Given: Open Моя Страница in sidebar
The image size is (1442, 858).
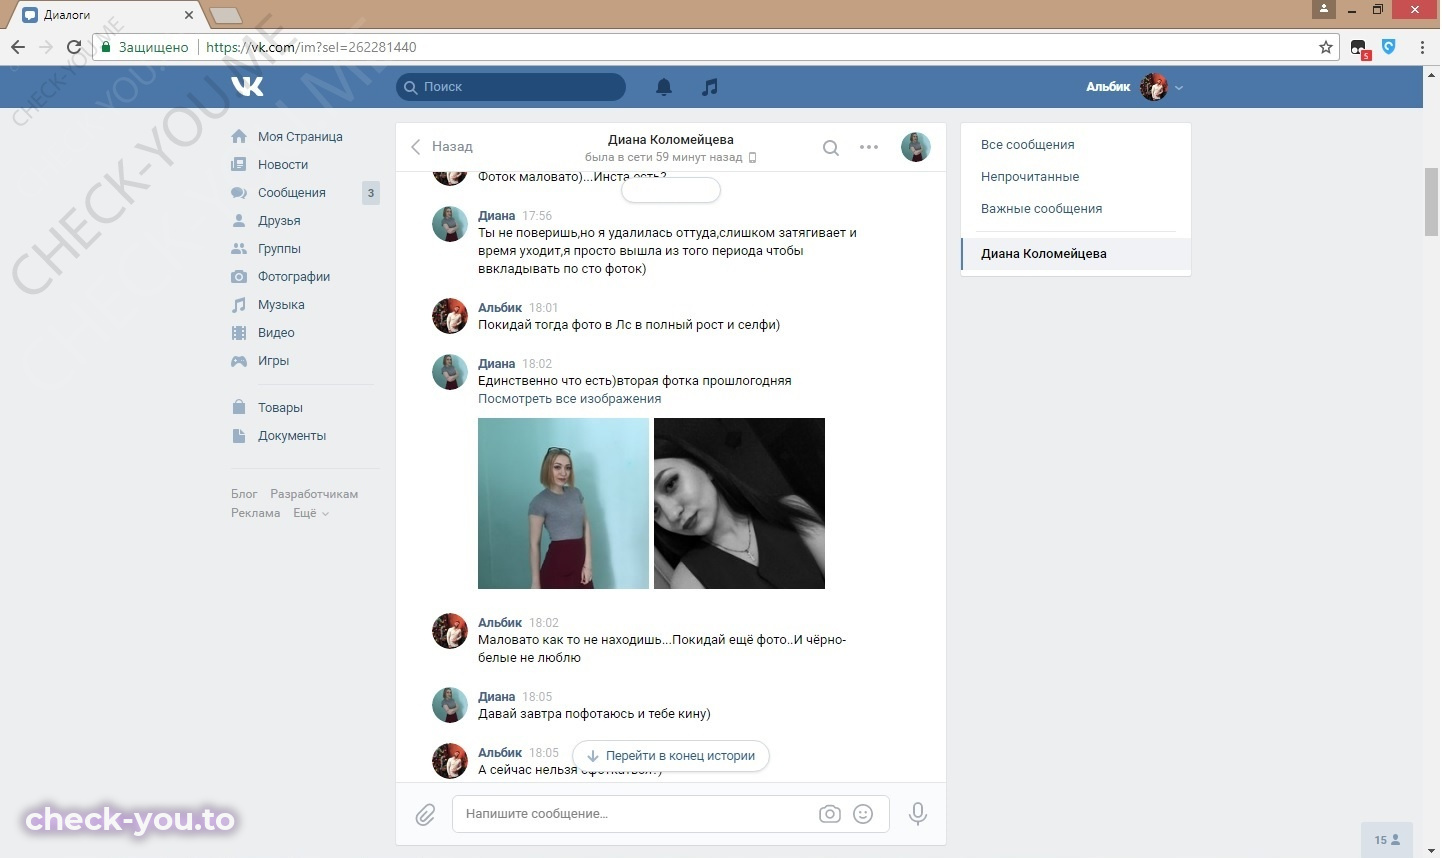Looking at the screenshot, I should (x=300, y=137).
